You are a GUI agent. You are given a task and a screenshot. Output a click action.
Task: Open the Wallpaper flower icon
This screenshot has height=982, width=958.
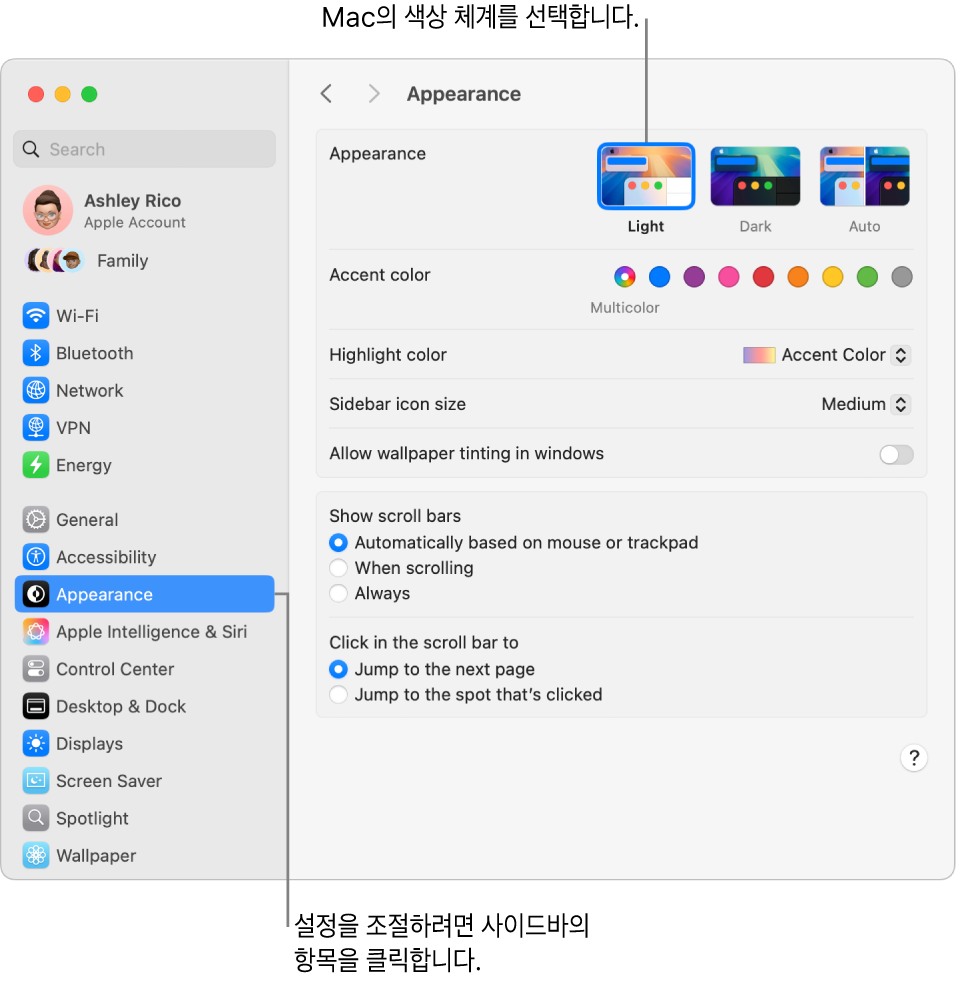36,855
